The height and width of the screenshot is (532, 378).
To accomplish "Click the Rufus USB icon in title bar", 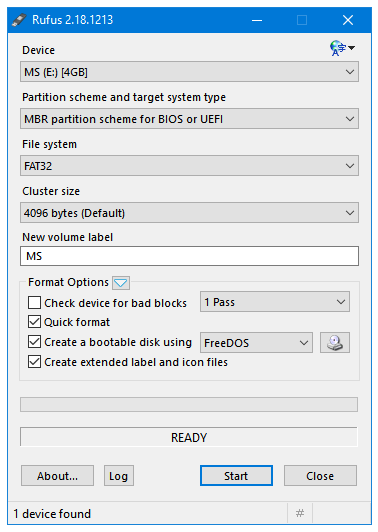I will (19, 20).
